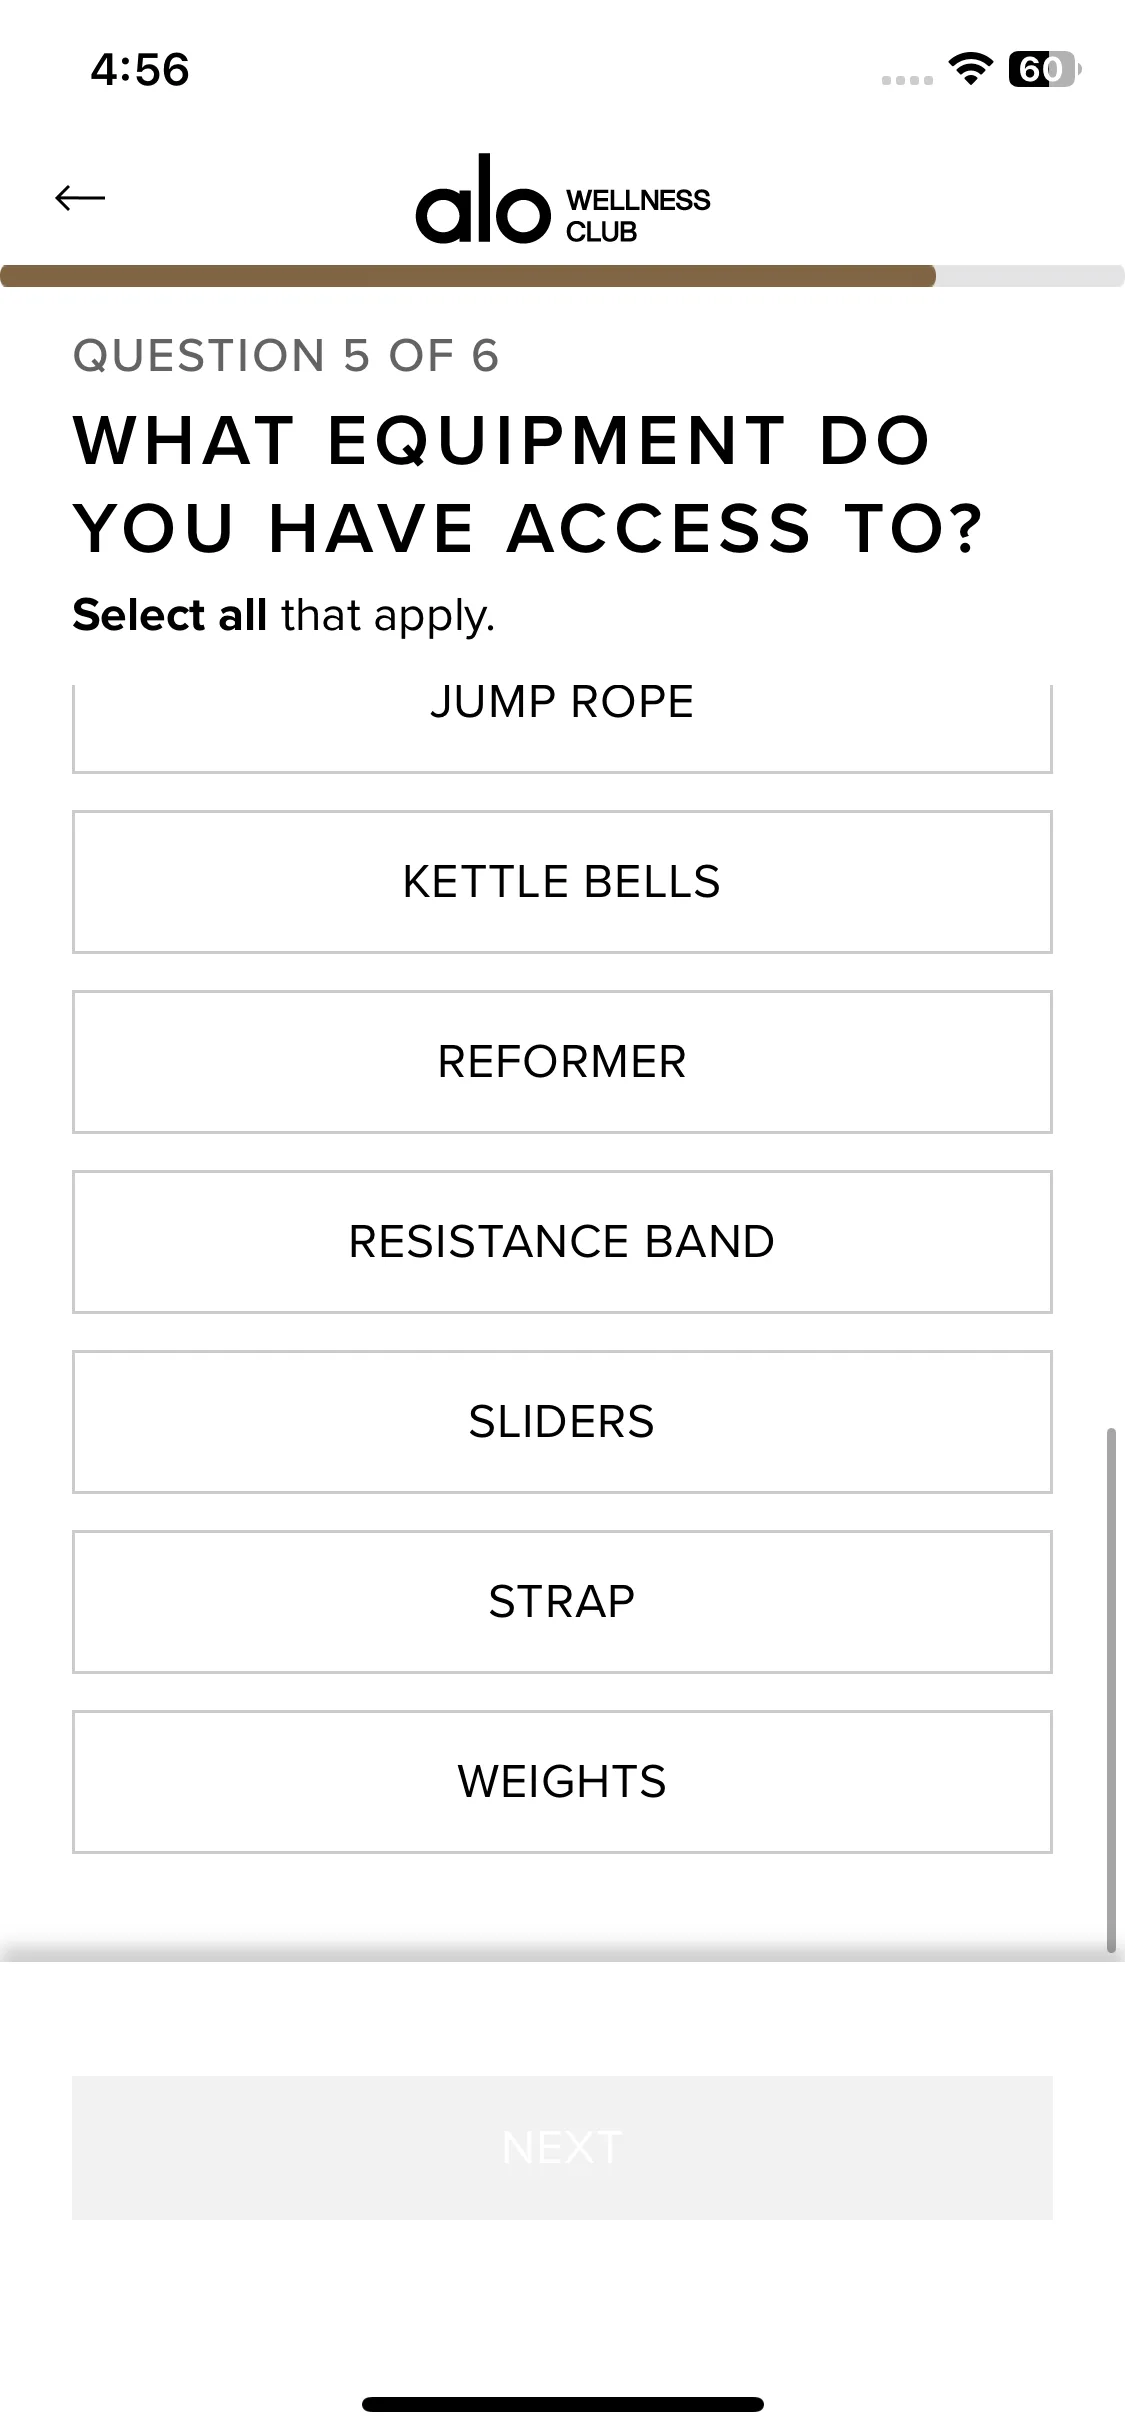Tap the back arrow icon
This screenshot has height=2436, width=1125.
pyautogui.click(x=80, y=198)
